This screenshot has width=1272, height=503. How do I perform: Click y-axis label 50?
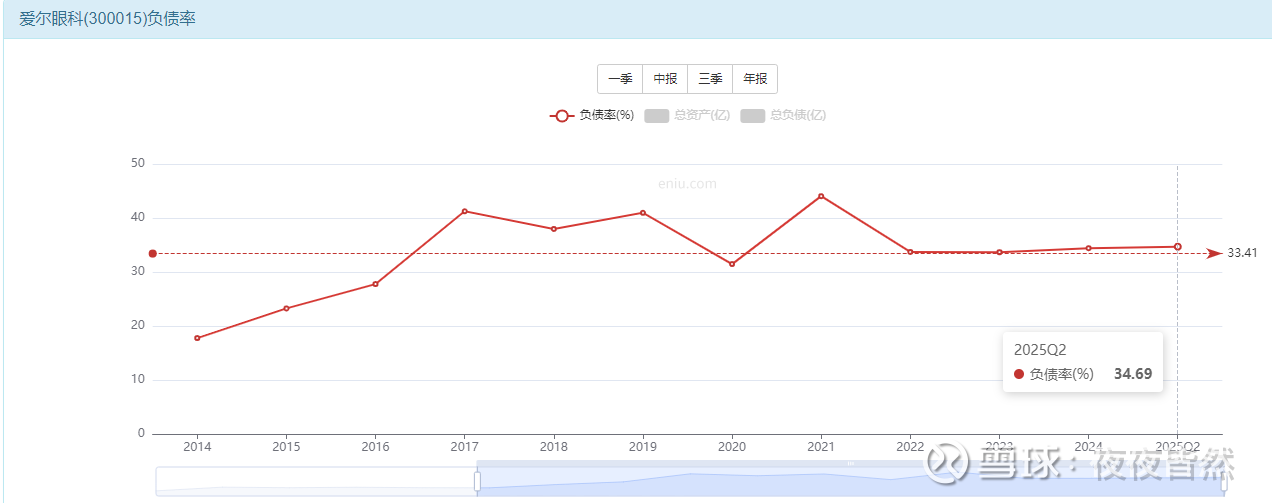(x=138, y=164)
